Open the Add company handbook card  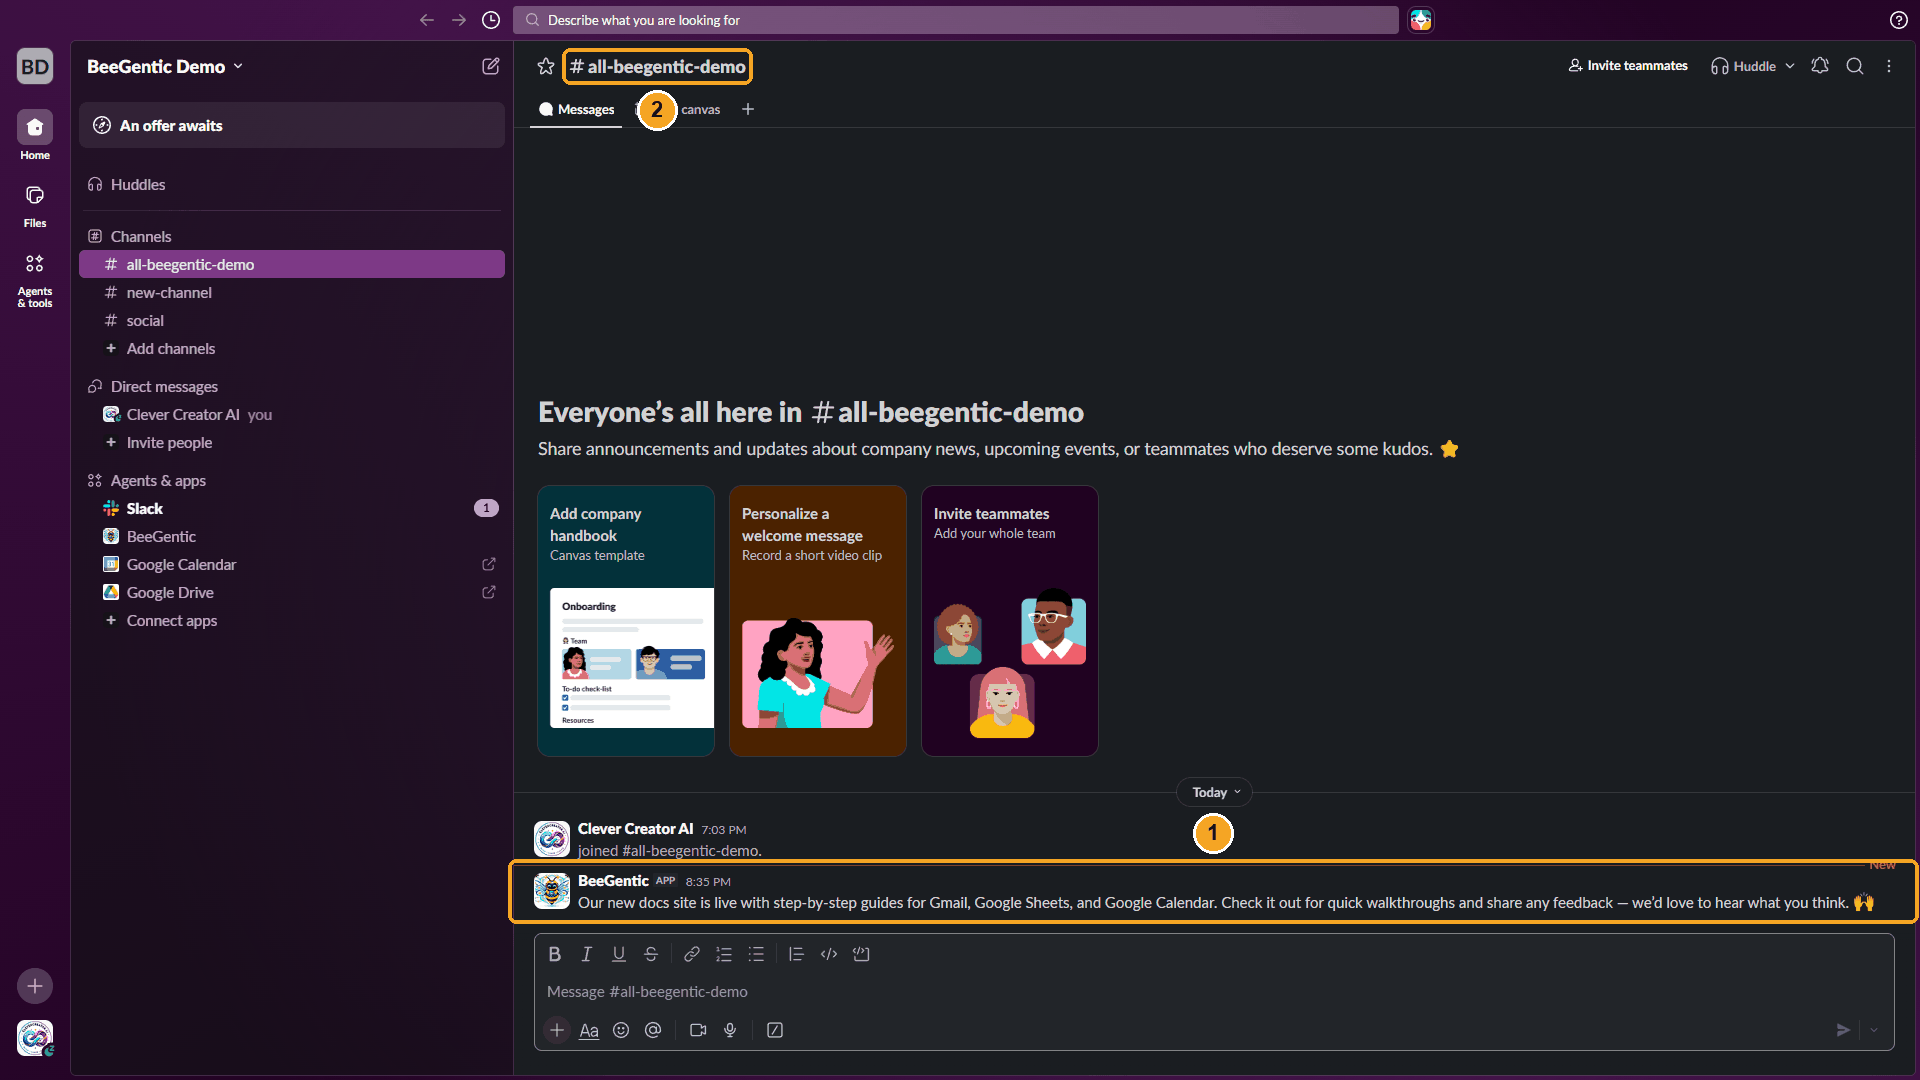[x=626, y=621]
